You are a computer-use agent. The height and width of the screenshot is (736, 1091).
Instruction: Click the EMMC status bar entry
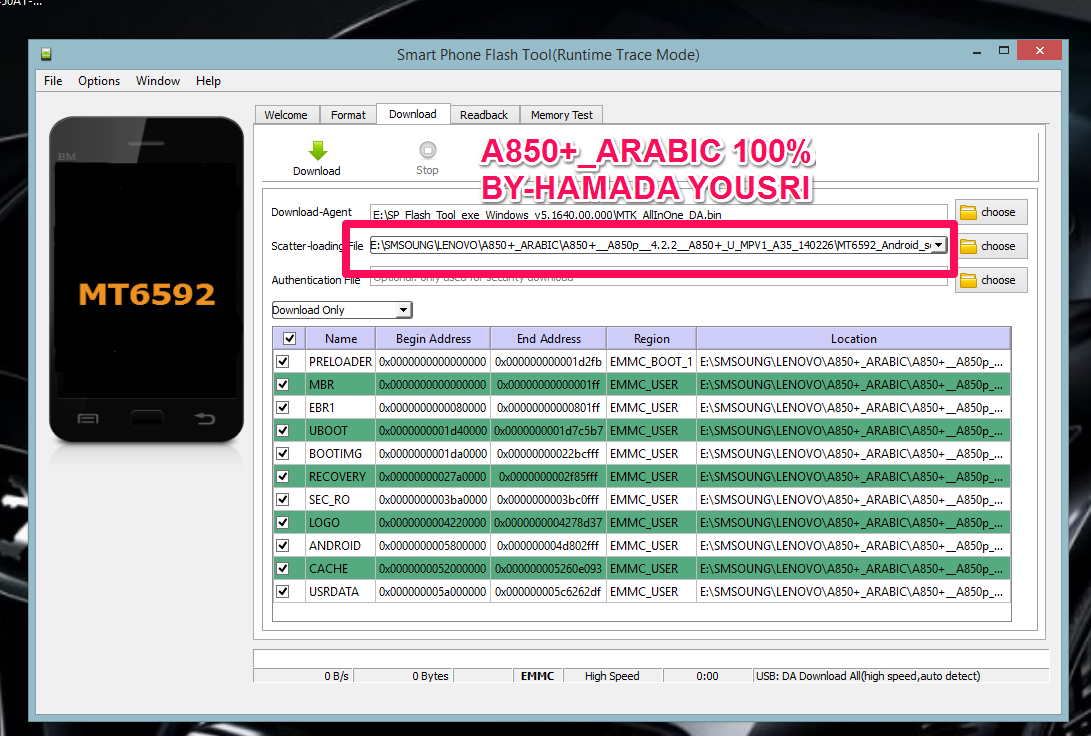[x=537, y=675]
